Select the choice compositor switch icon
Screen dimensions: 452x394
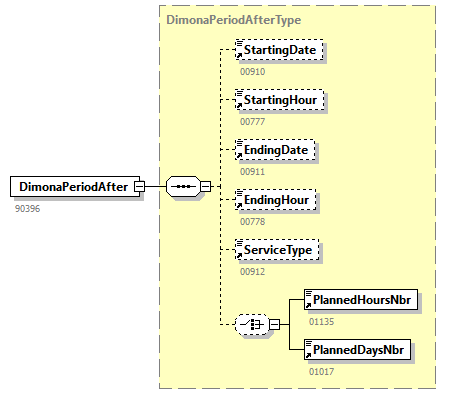[x=252, y=324]
